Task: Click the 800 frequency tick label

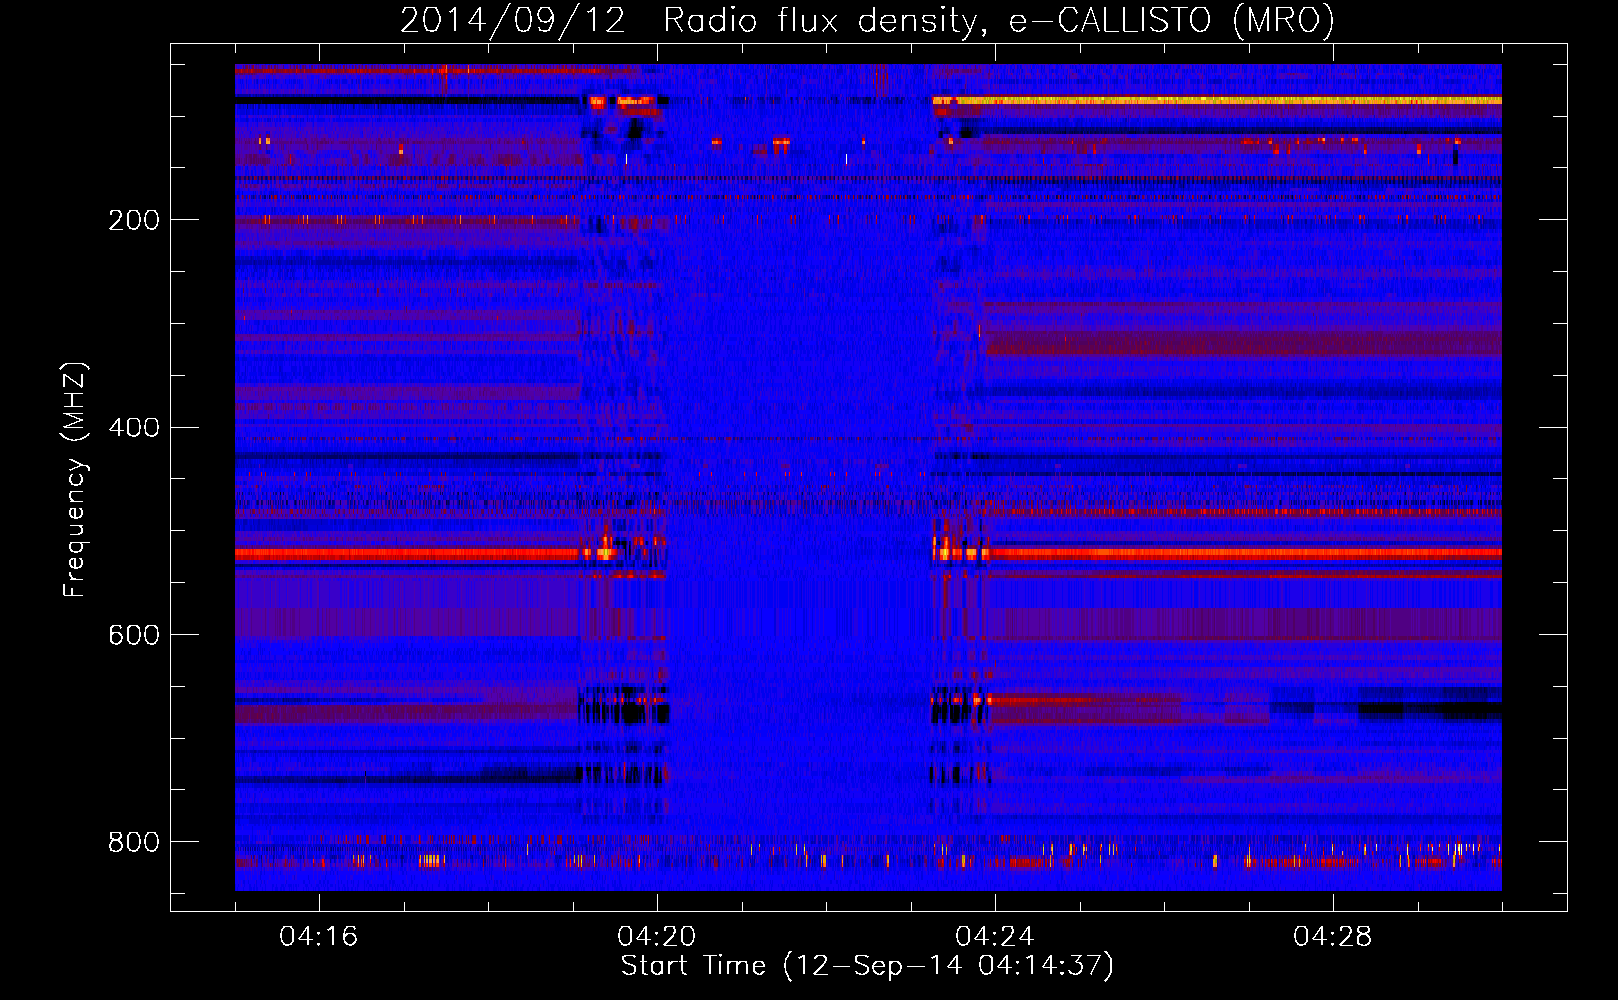Action: [x=134, y=842]
